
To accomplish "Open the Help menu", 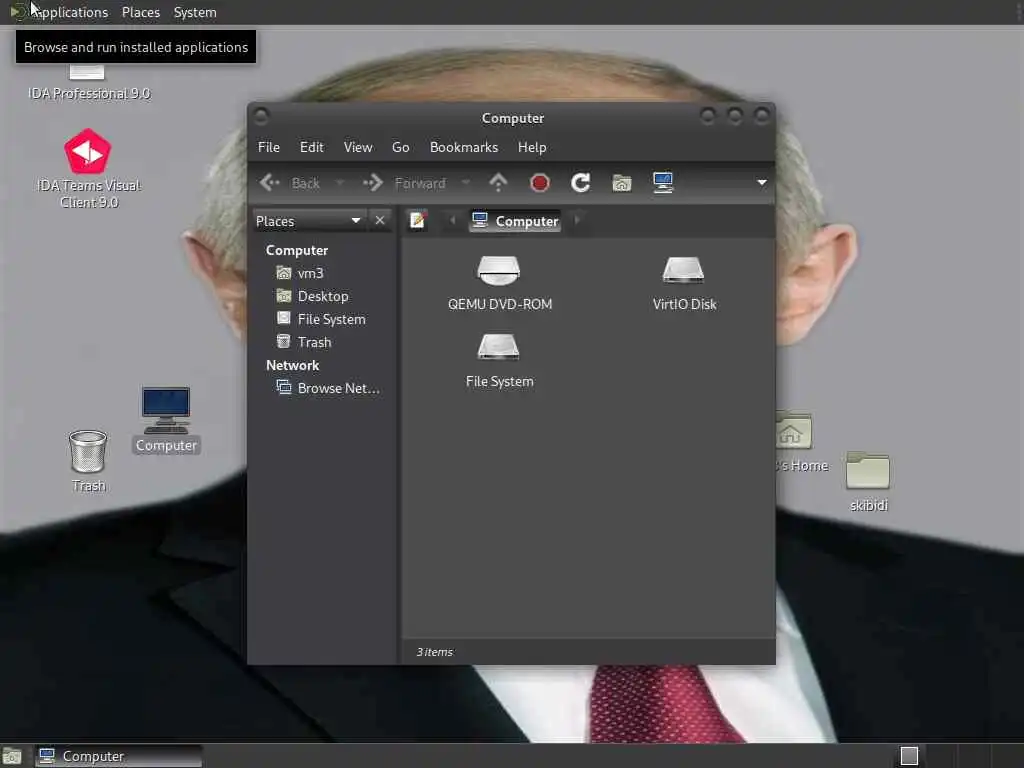I will (532, 148).
